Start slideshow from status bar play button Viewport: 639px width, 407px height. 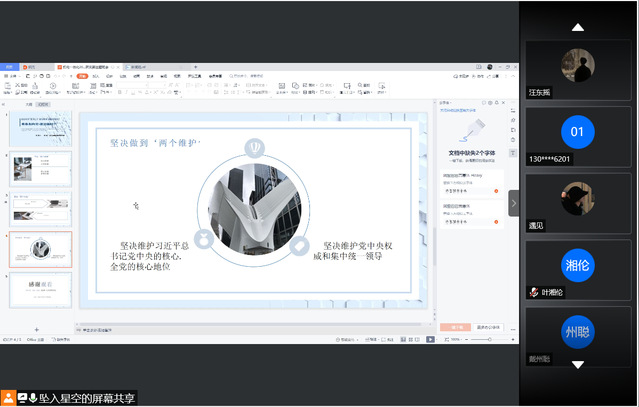(x=430, y=340)
